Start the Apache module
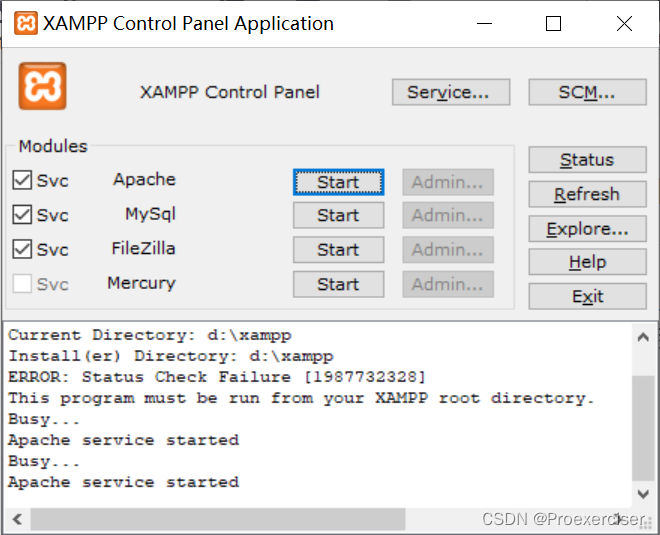 (338, 182)
